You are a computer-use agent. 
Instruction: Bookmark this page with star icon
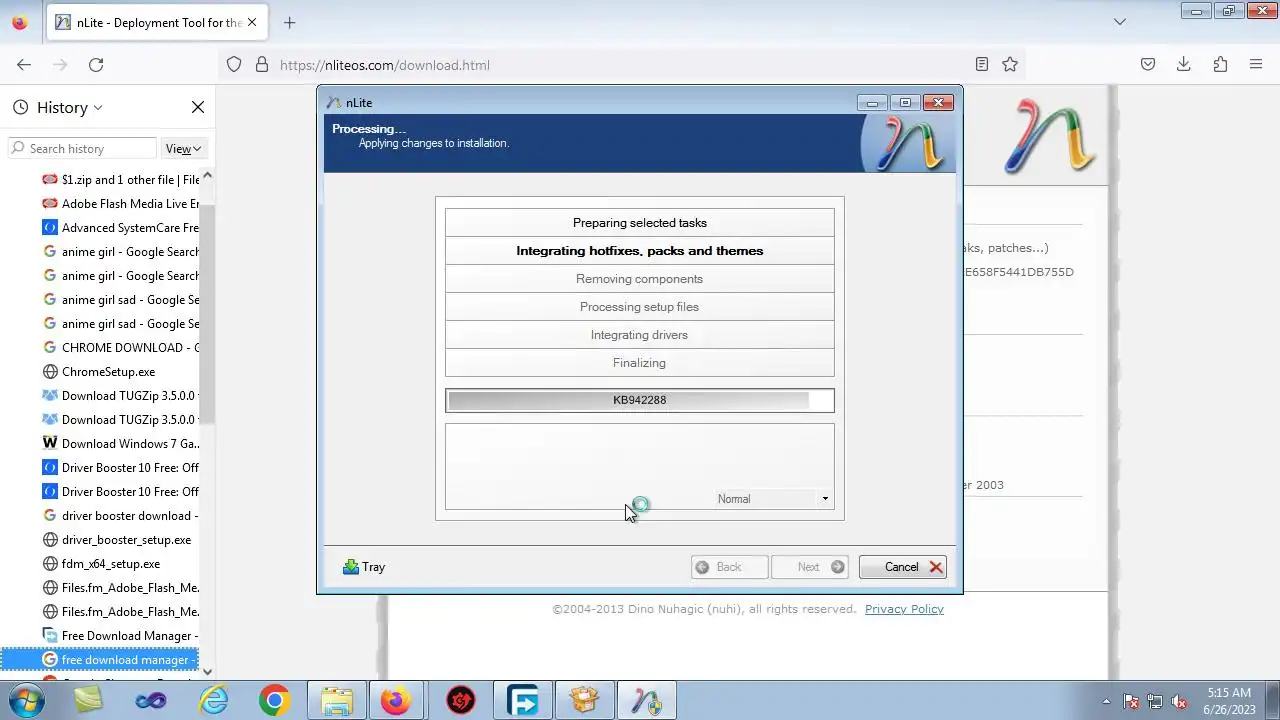(x=1010, y=65)
